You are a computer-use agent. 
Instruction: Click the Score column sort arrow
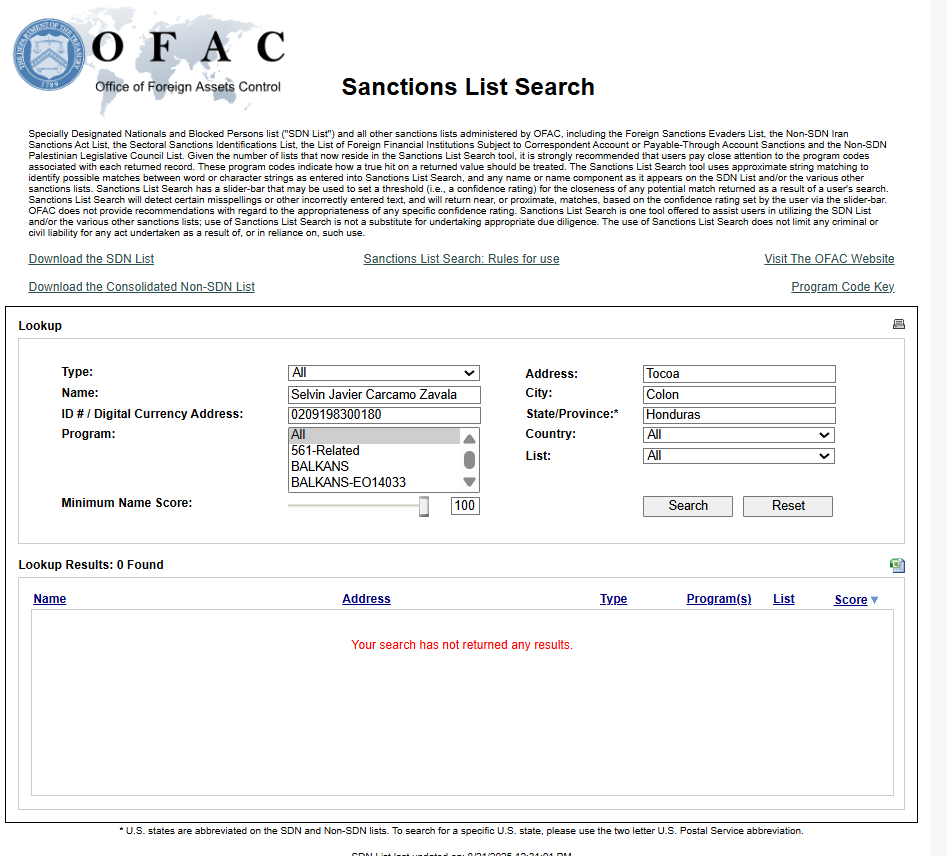874,600
